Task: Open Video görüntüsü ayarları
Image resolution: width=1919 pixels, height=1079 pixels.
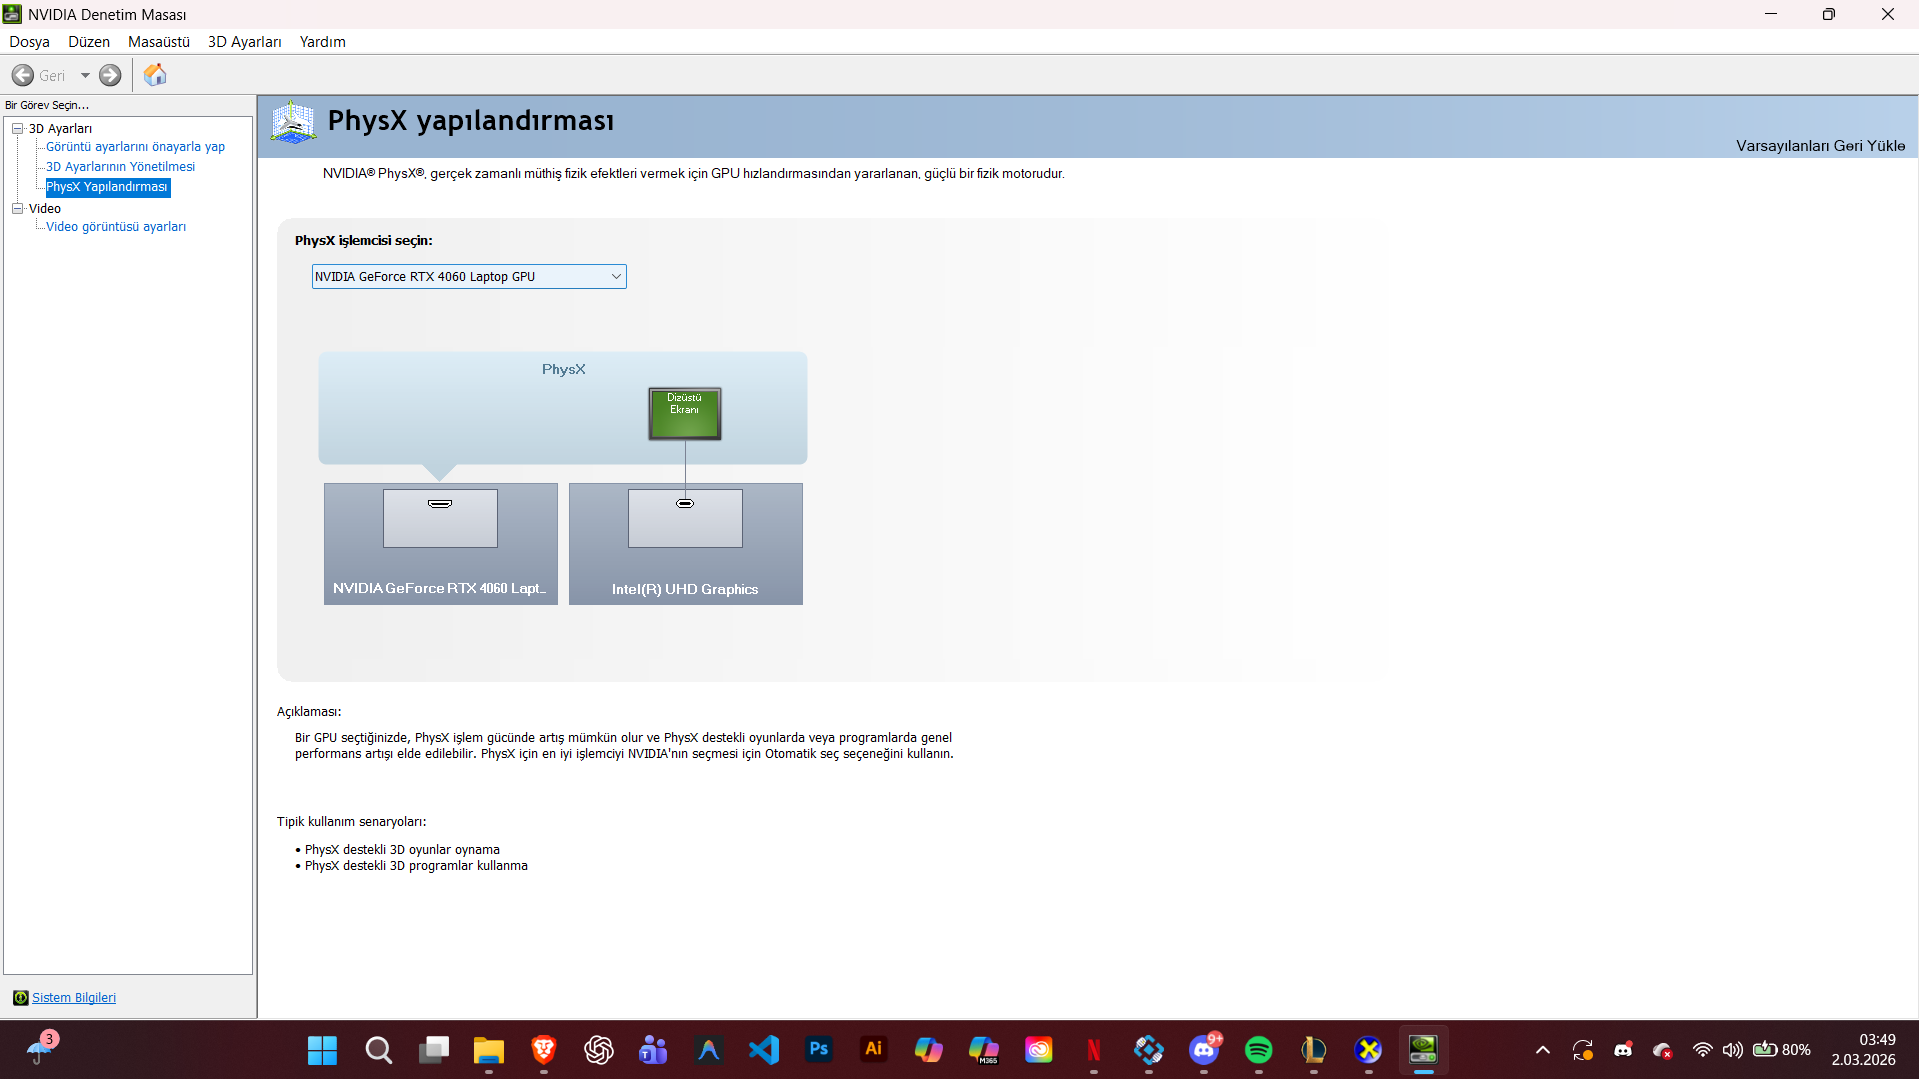Action: pyautogui.click(x=116, y=227)
